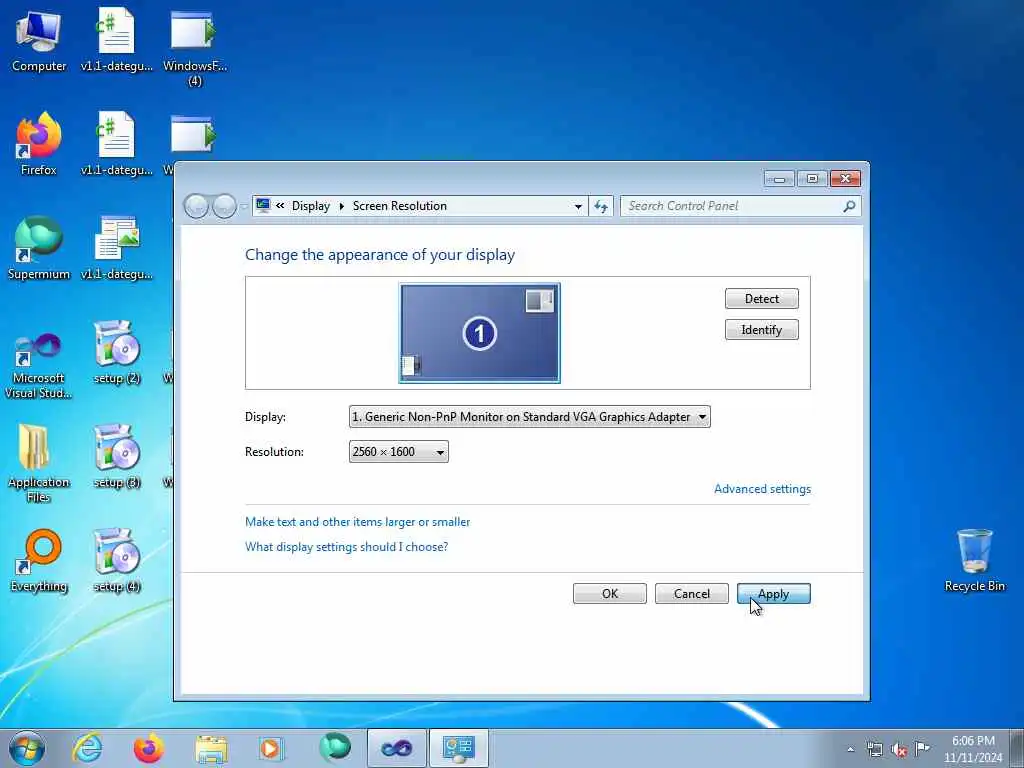Click the Apply button
This screenshot has width=1024, height=768.
pyautogui.click(x=774, y=594)
